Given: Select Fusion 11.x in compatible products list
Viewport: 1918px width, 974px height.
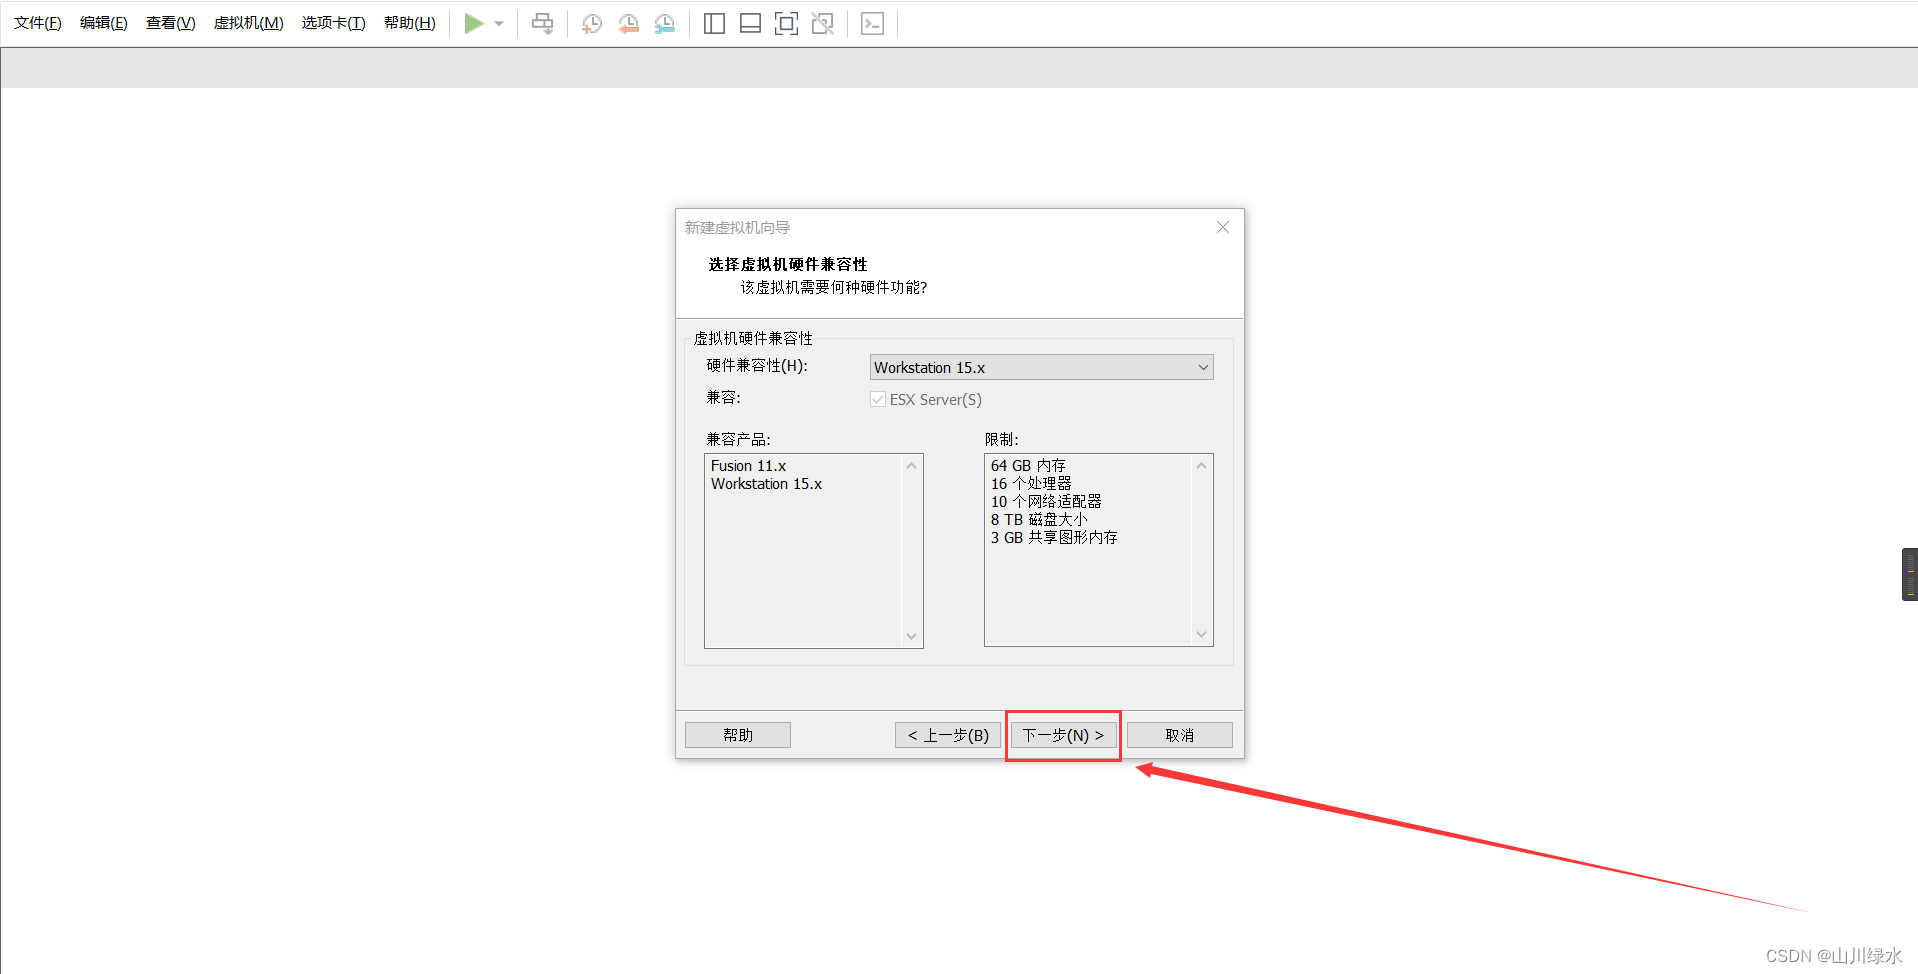Looking at the screenshot, I should click(749, 466).
